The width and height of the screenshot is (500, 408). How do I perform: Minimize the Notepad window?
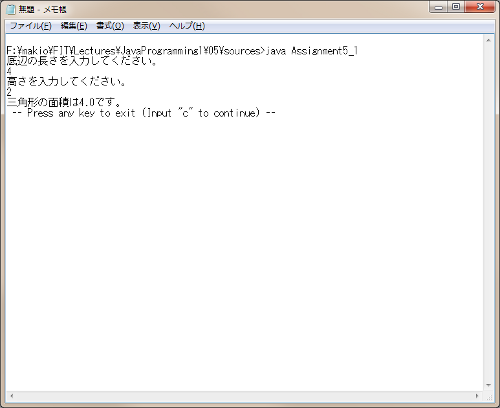(x=439, y=7)
